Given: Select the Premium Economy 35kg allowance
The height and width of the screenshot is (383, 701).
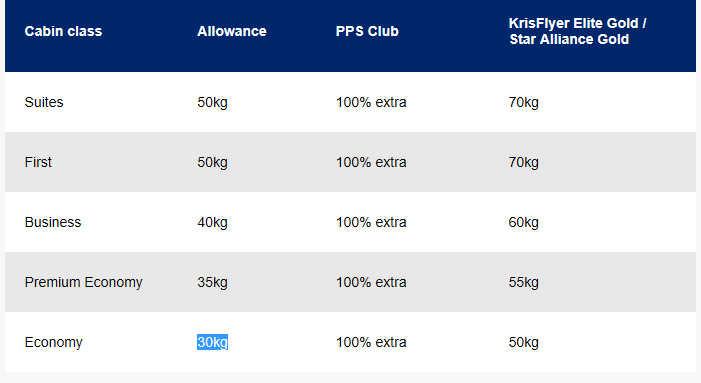Looking at the screenshot, I should coord(212,282).
